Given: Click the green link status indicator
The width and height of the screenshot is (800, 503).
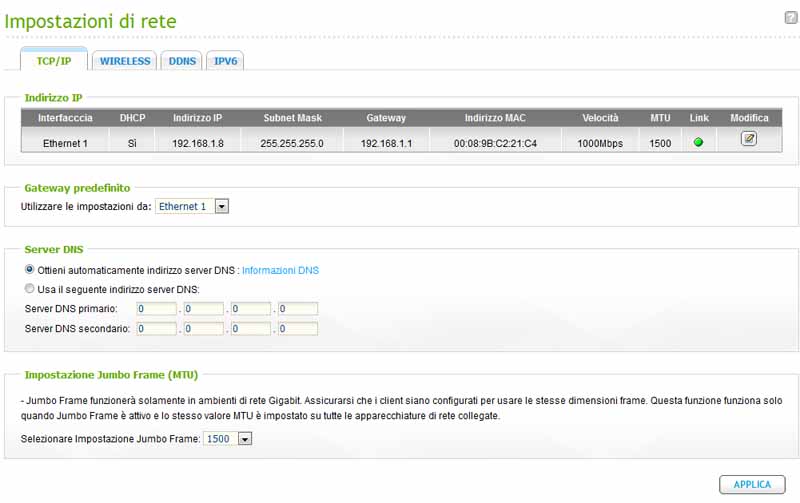Looking at the screenshot, I should point(698,143).
